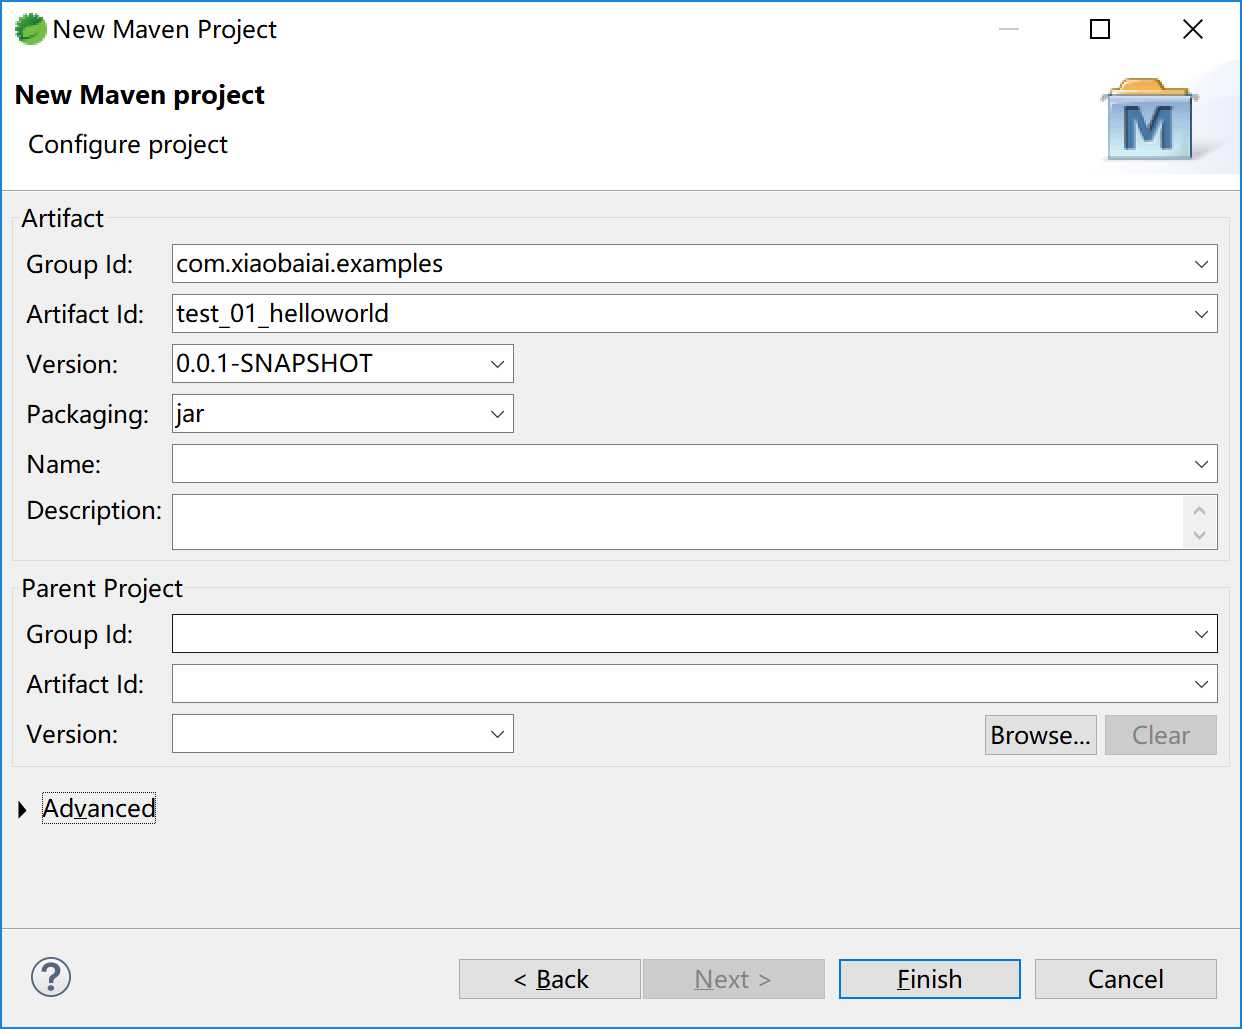Viewport: 1242px width, 1029px height.
Task: Click the Description: label text
Action: point(94,511)
